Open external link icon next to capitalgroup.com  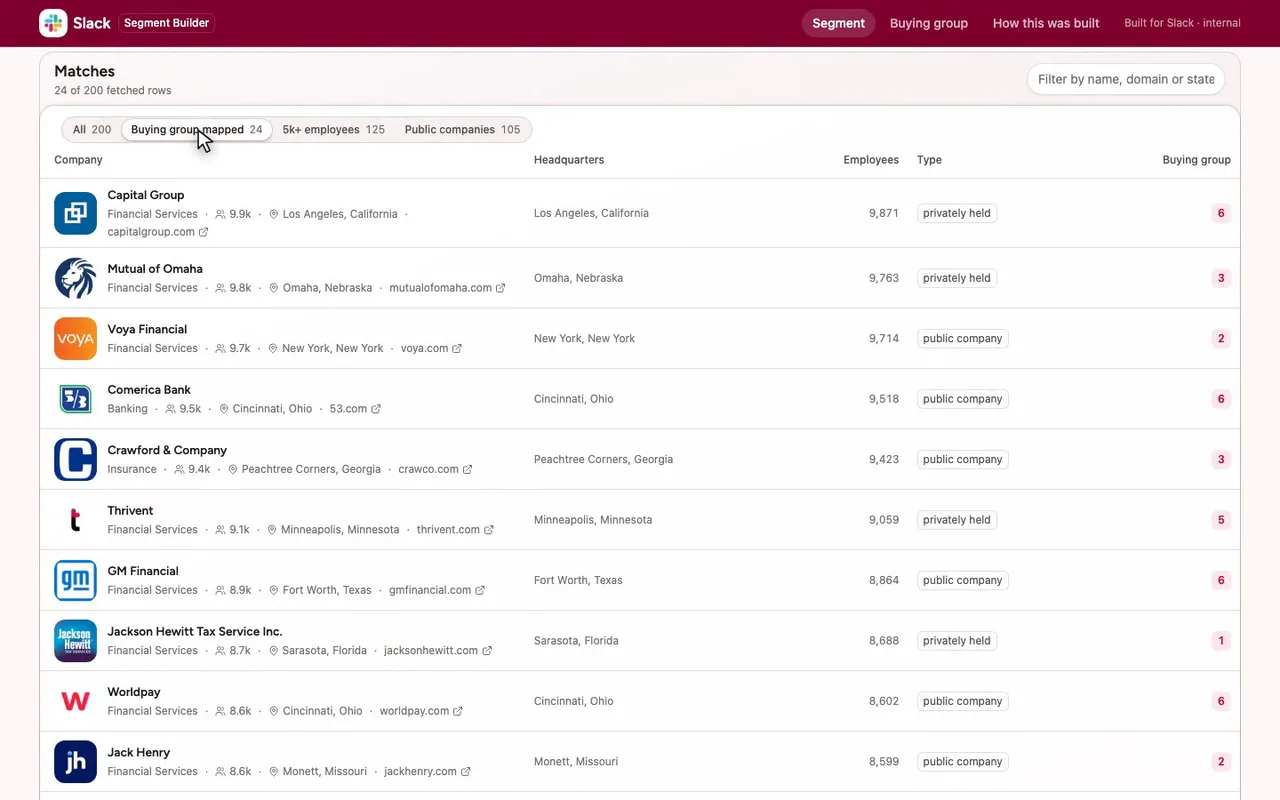(204, 232)
